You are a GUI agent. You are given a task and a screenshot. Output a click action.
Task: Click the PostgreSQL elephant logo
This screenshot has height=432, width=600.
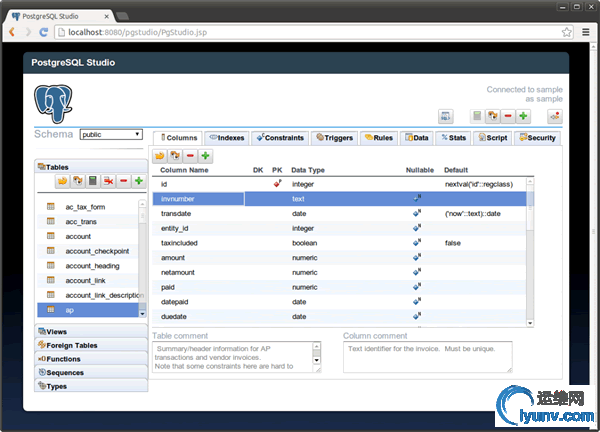coord(53,104)
